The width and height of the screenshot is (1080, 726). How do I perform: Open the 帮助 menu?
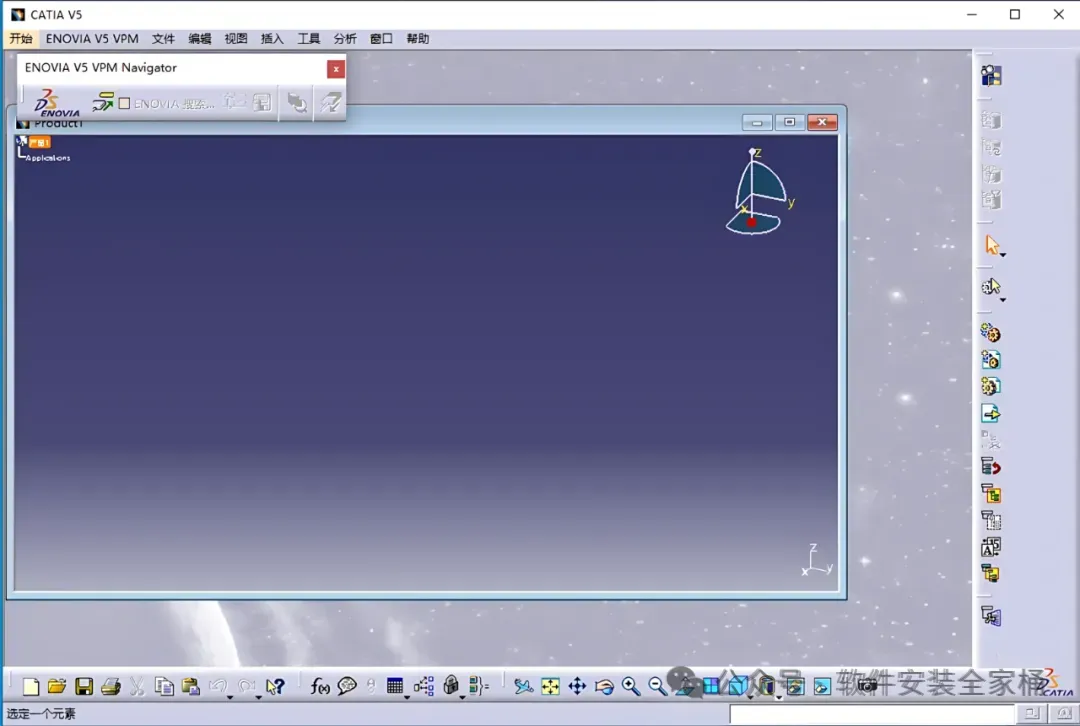click(x=417, y=39)
